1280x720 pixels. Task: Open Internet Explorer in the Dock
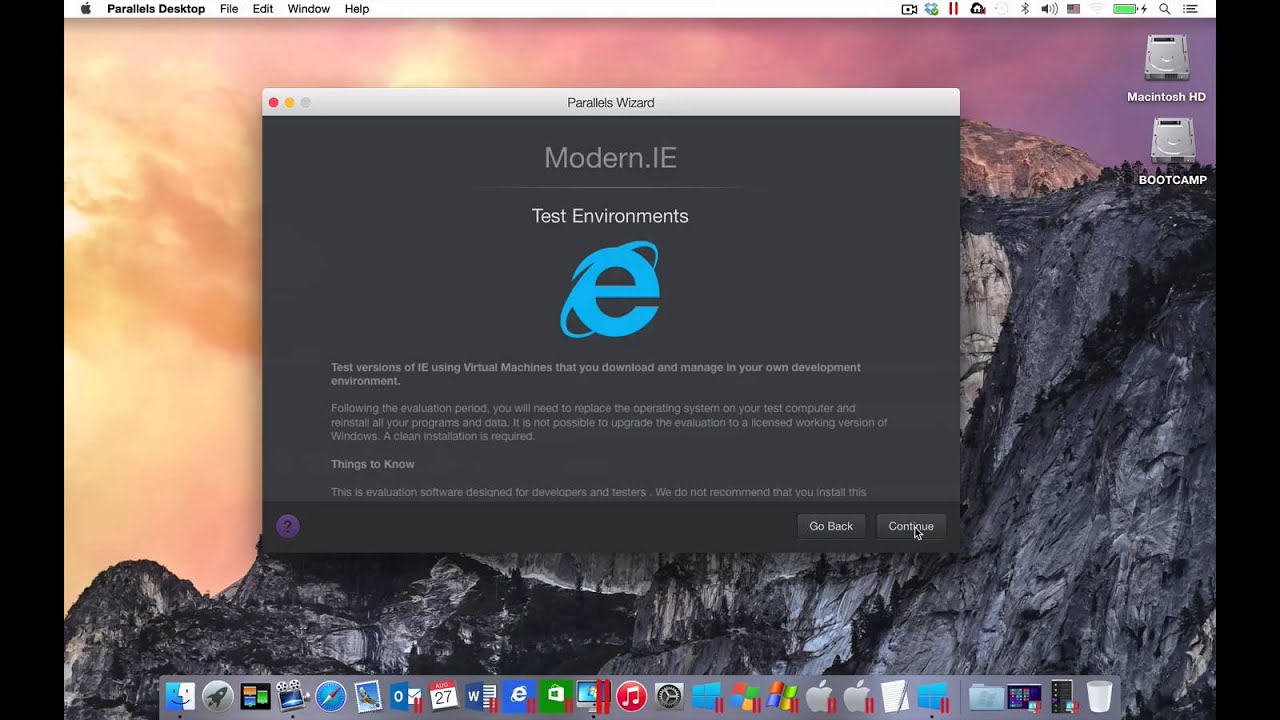click(x=519, y=696)
